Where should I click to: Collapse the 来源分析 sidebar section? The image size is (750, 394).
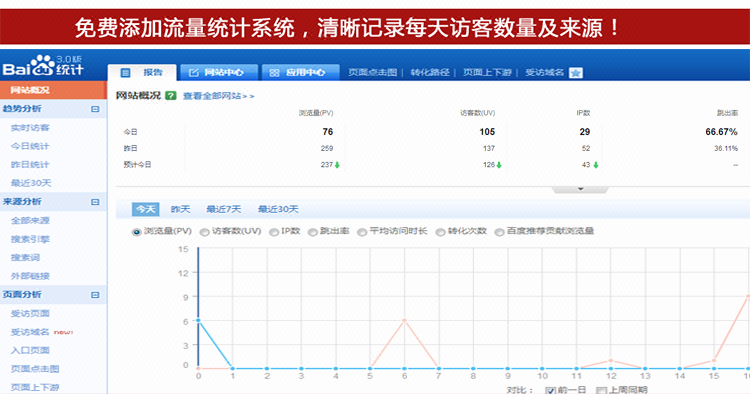pos(95,202)
